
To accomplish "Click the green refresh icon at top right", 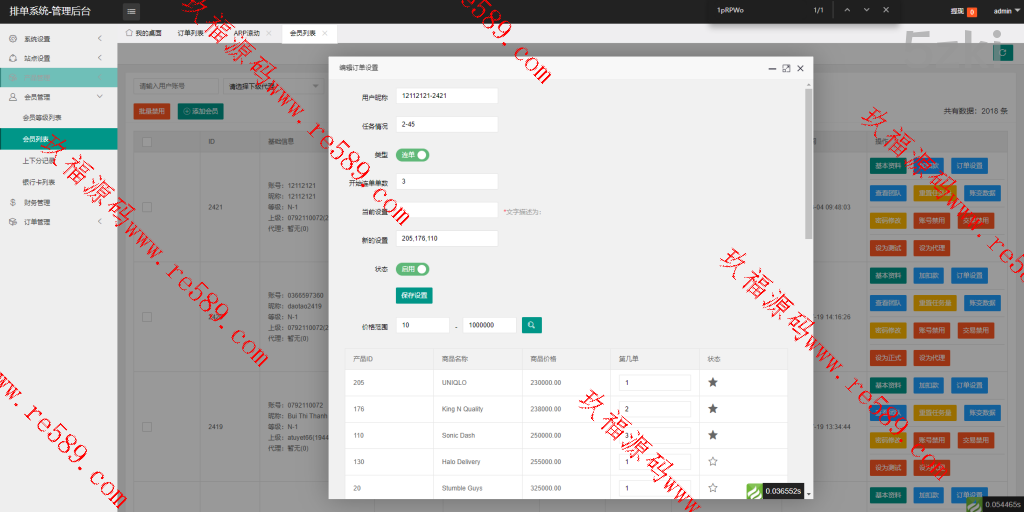I will click(1002, 53).
